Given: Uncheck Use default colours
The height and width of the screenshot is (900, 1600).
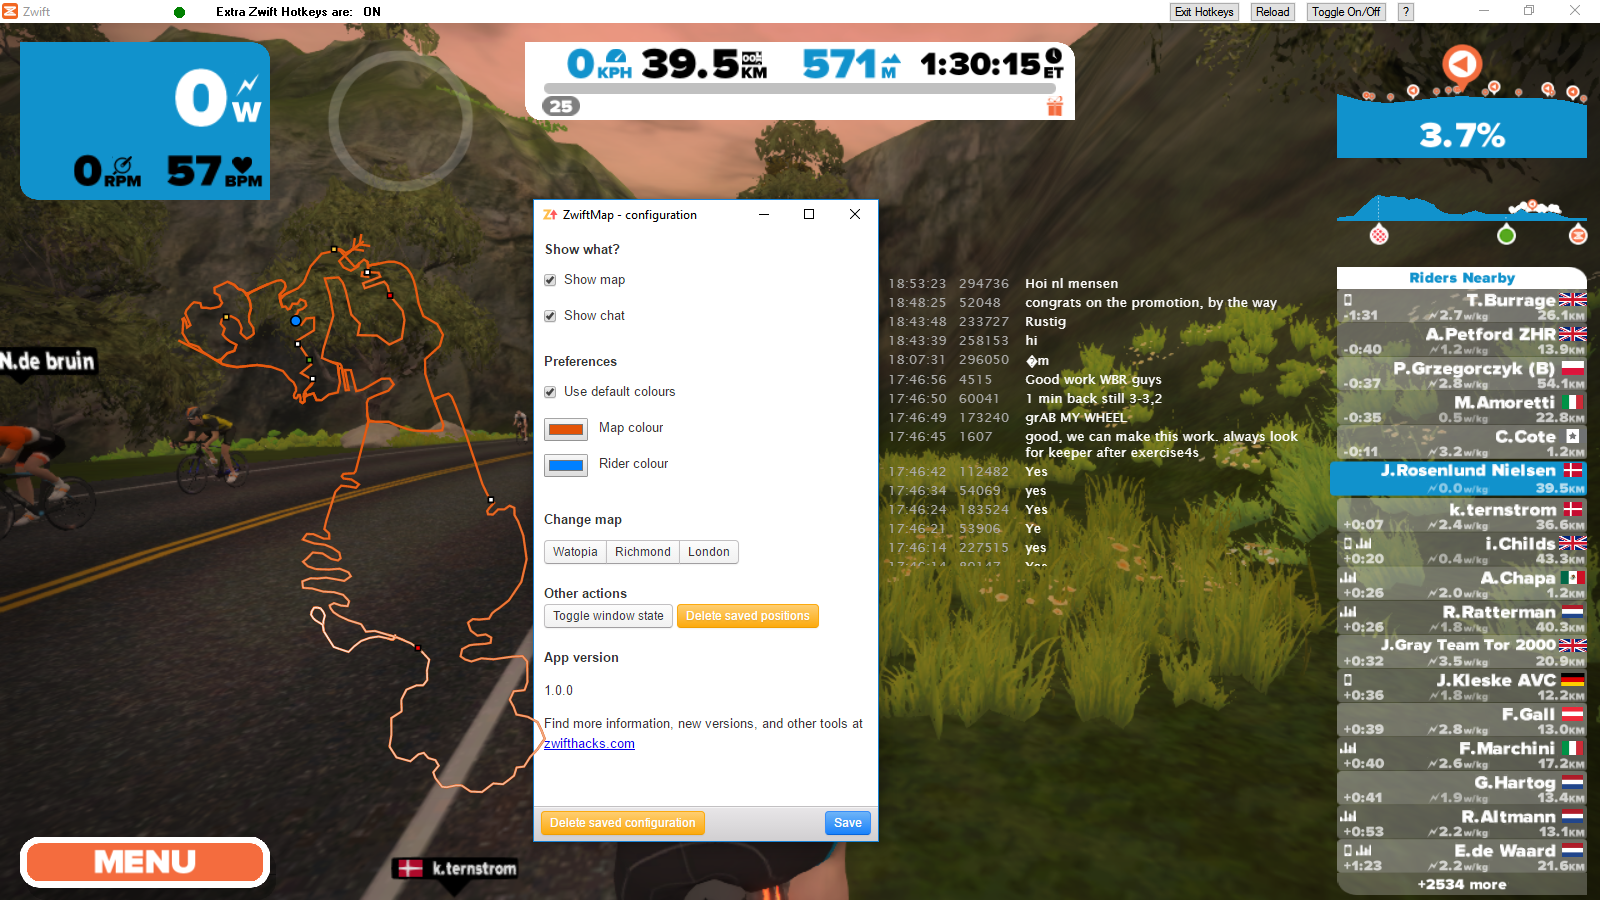Looking at the screenshot, I should coord(550,392).
